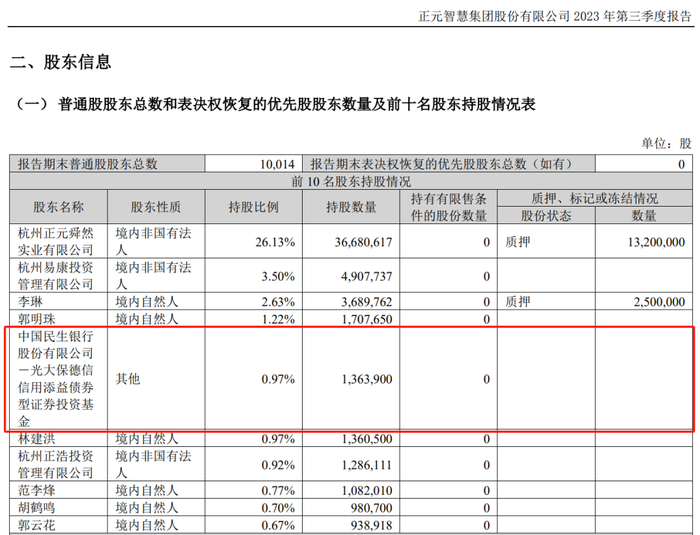Click the nature cell 其他

click(x=128, y=379)
